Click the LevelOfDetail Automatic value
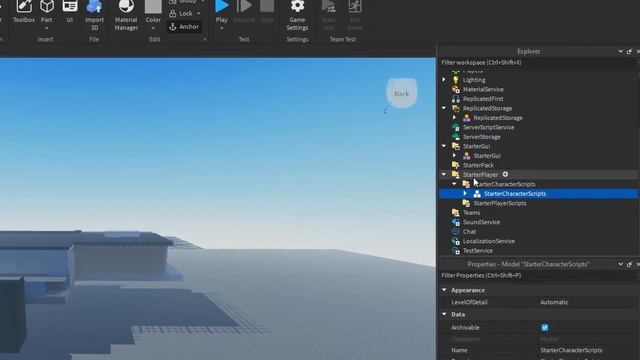640x360 pixels. pos(554,302)
